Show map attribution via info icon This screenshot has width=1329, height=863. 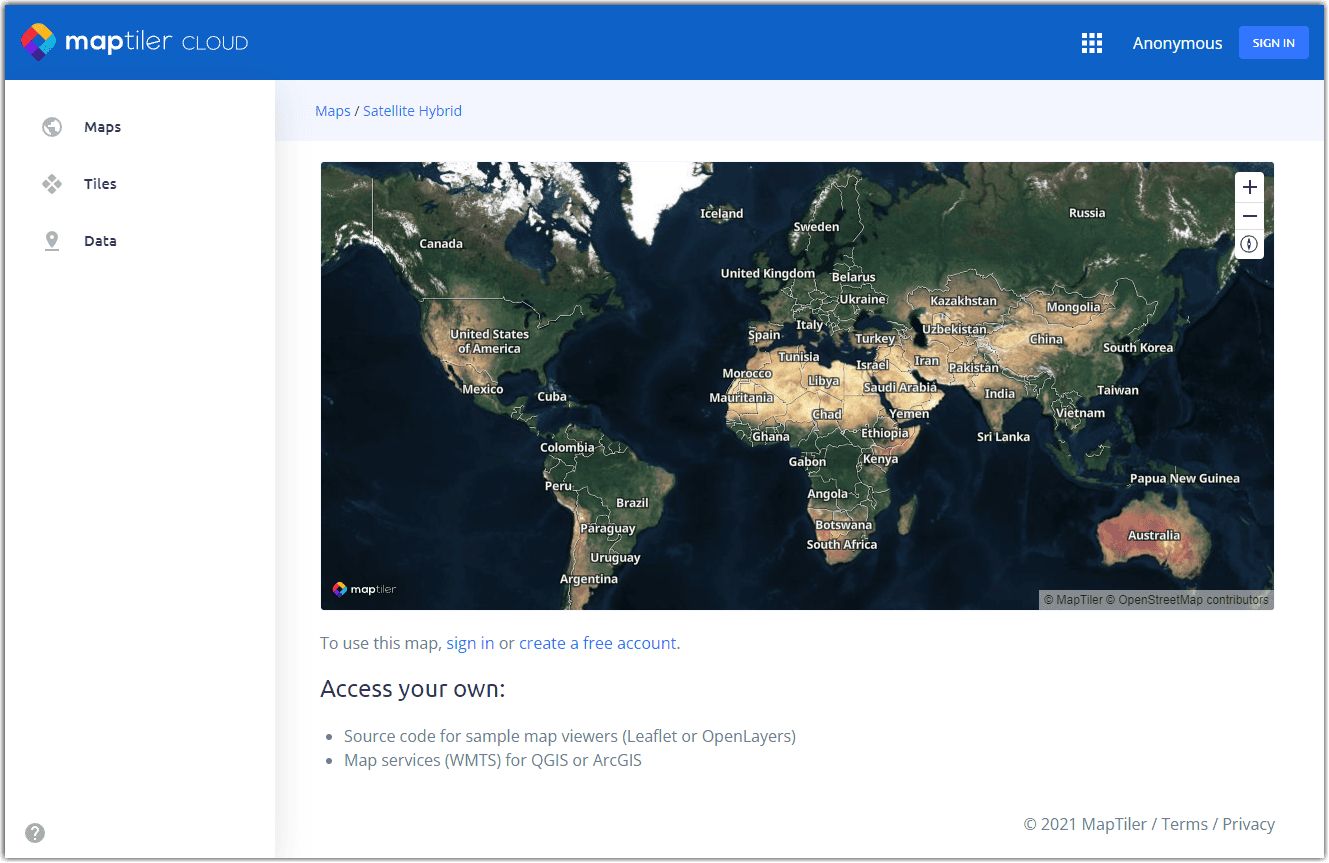pos(1249,244)
